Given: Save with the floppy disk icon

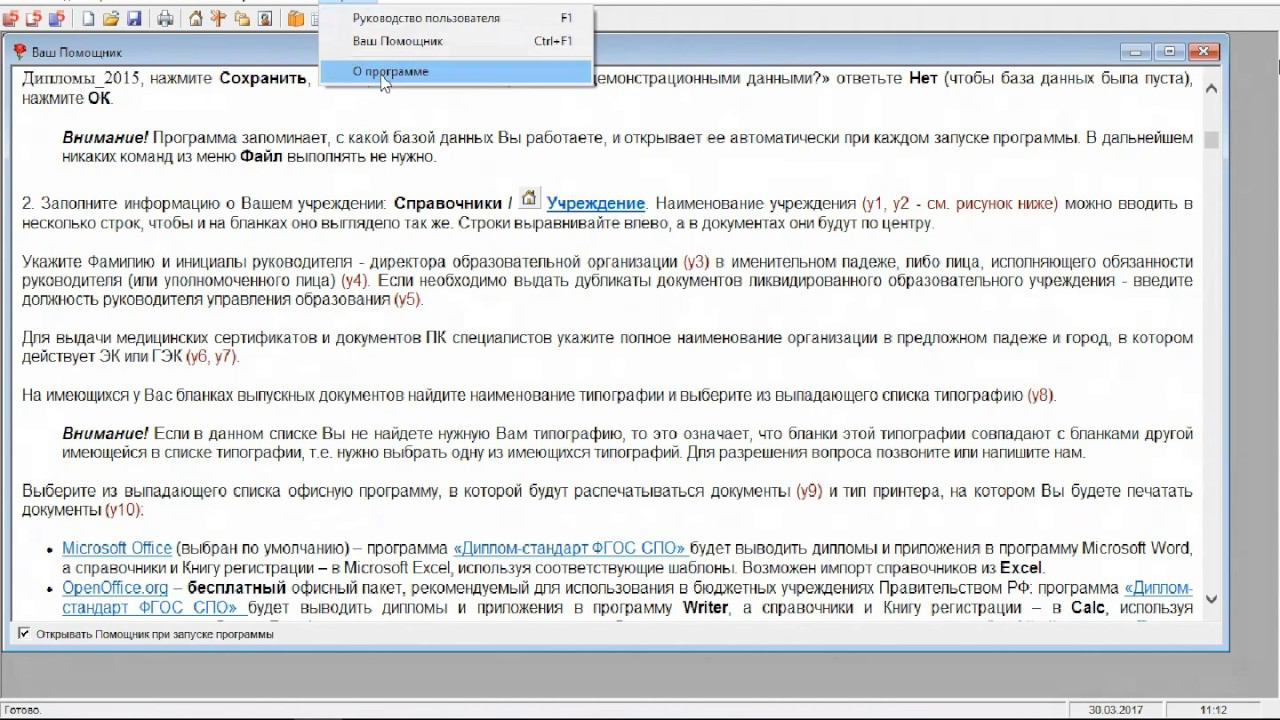Looking at the screenshot, I should point(134,19).
